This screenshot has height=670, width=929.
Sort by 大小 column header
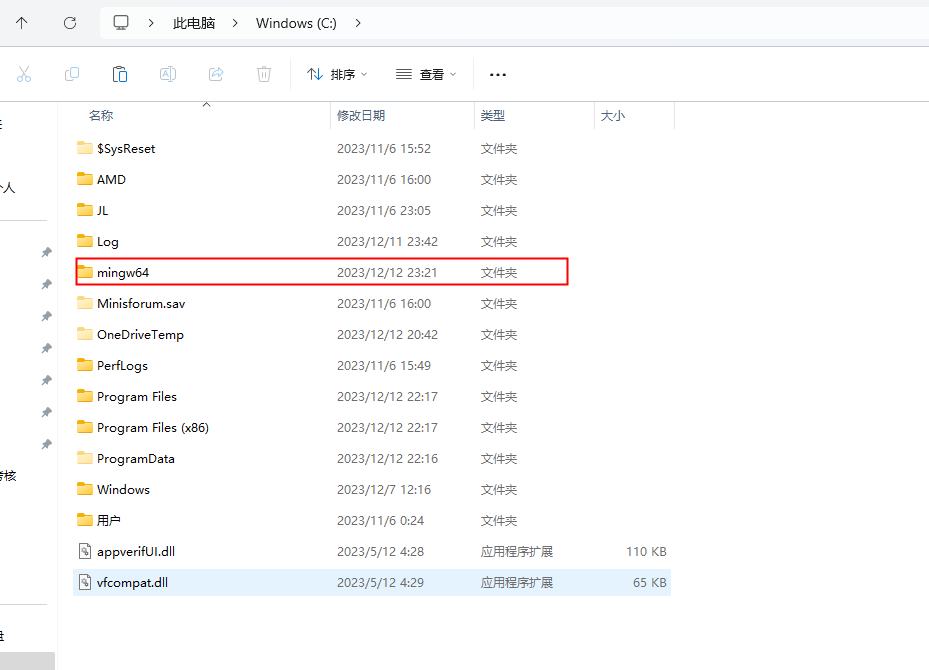(613, 116)
